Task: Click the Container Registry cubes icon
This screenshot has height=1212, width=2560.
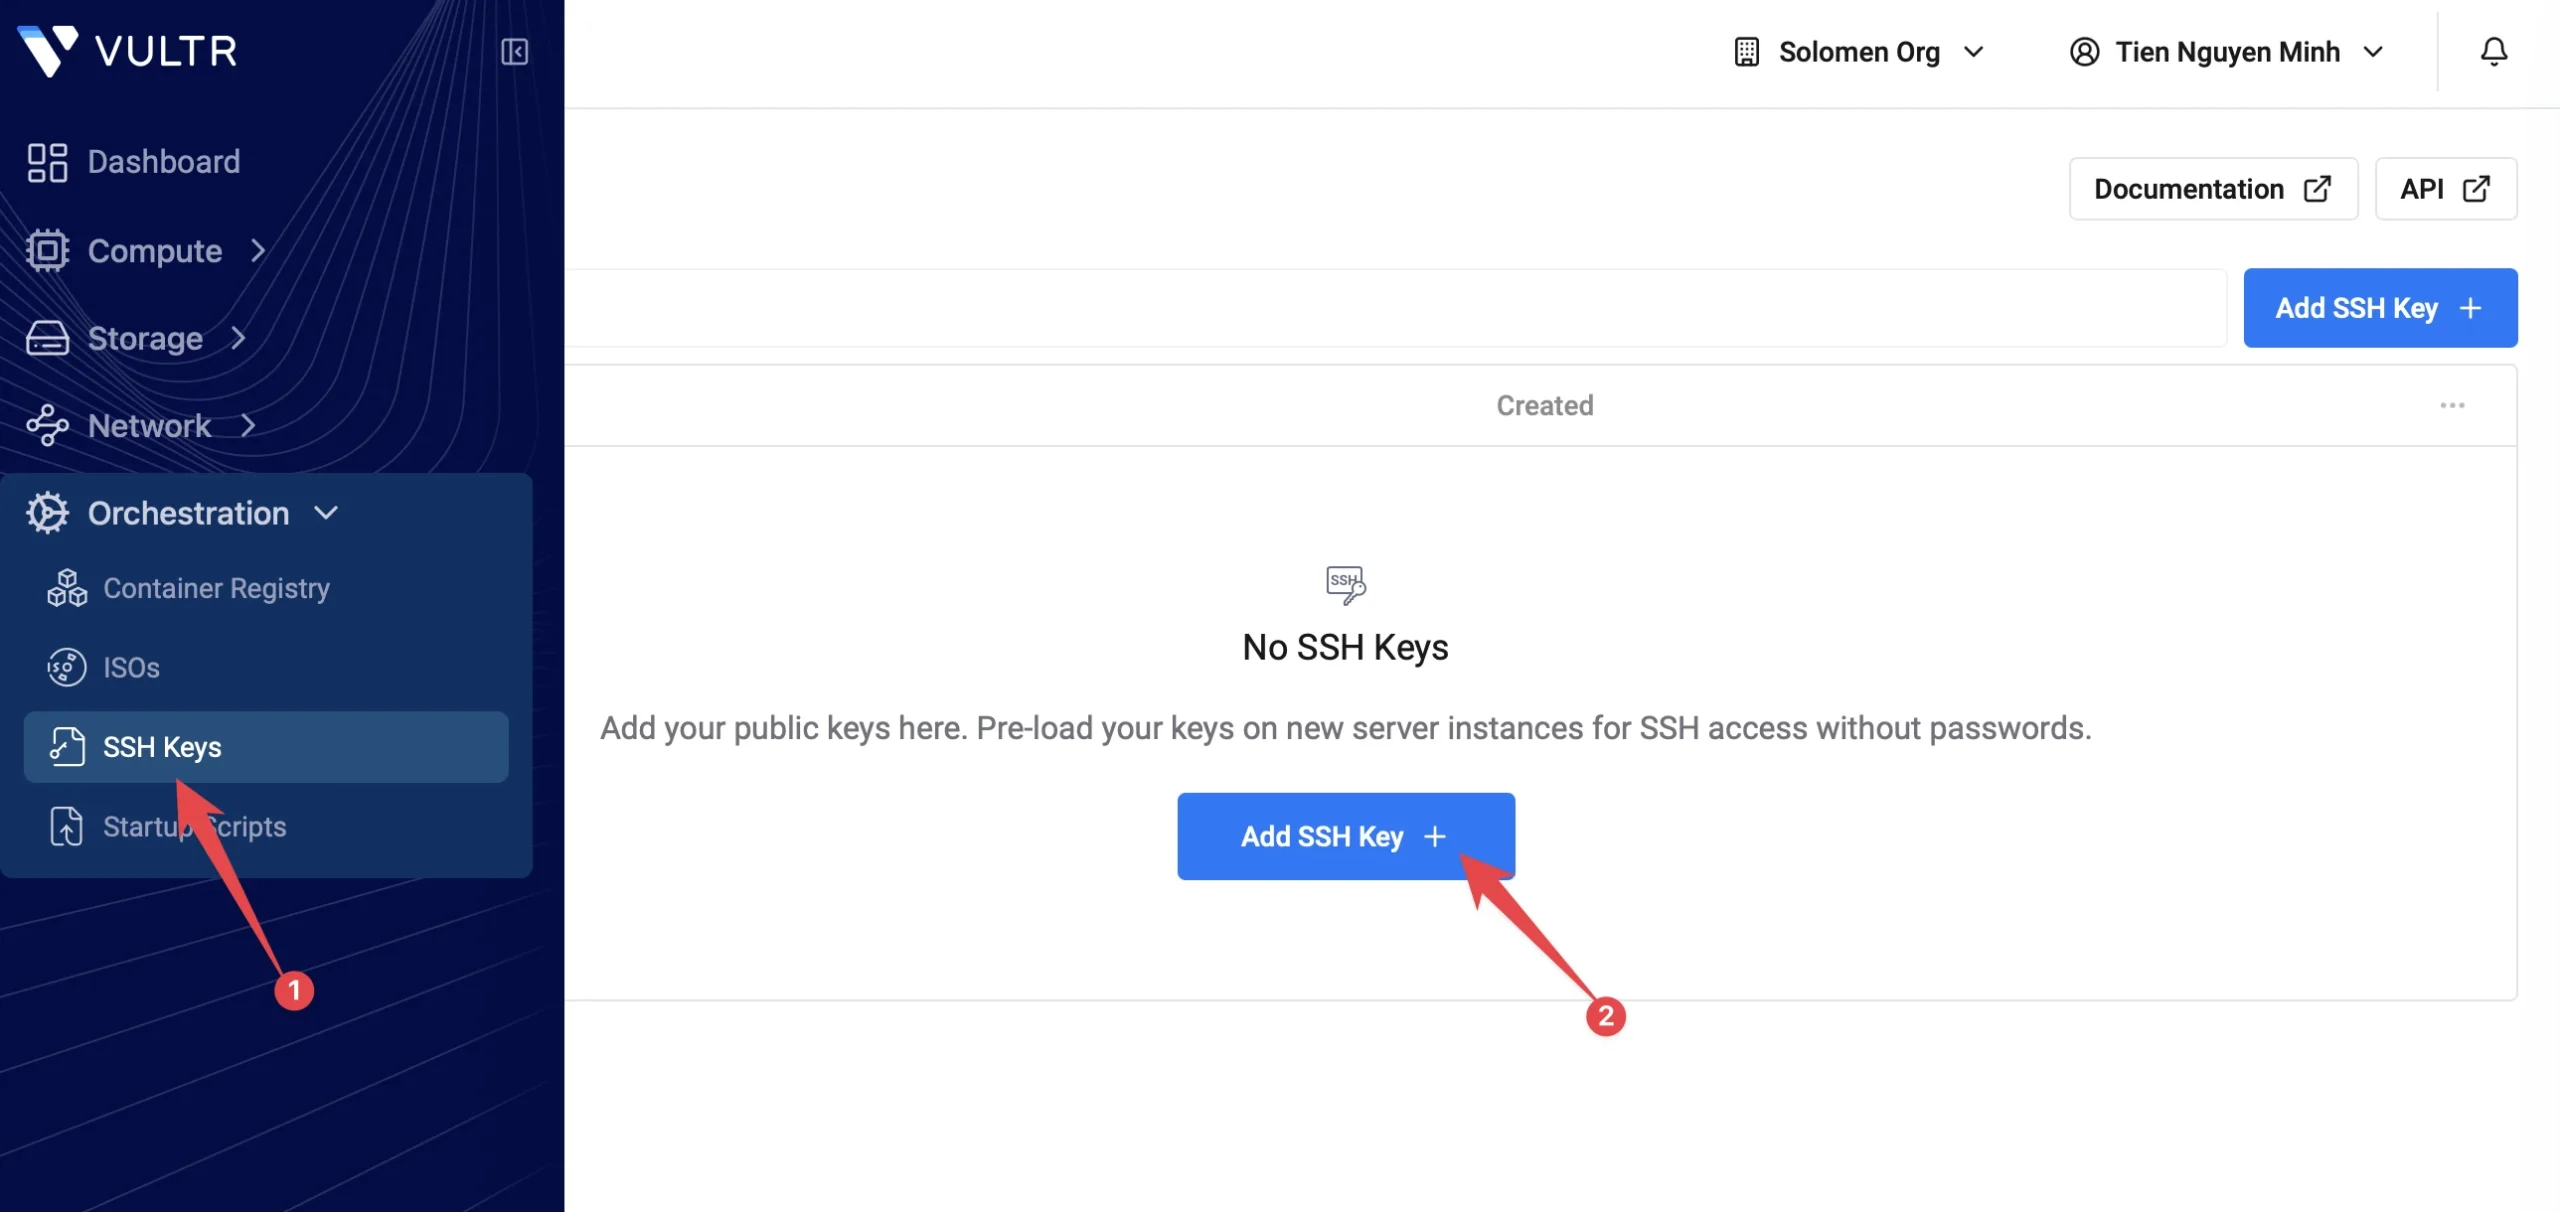Action: point(67,588)
